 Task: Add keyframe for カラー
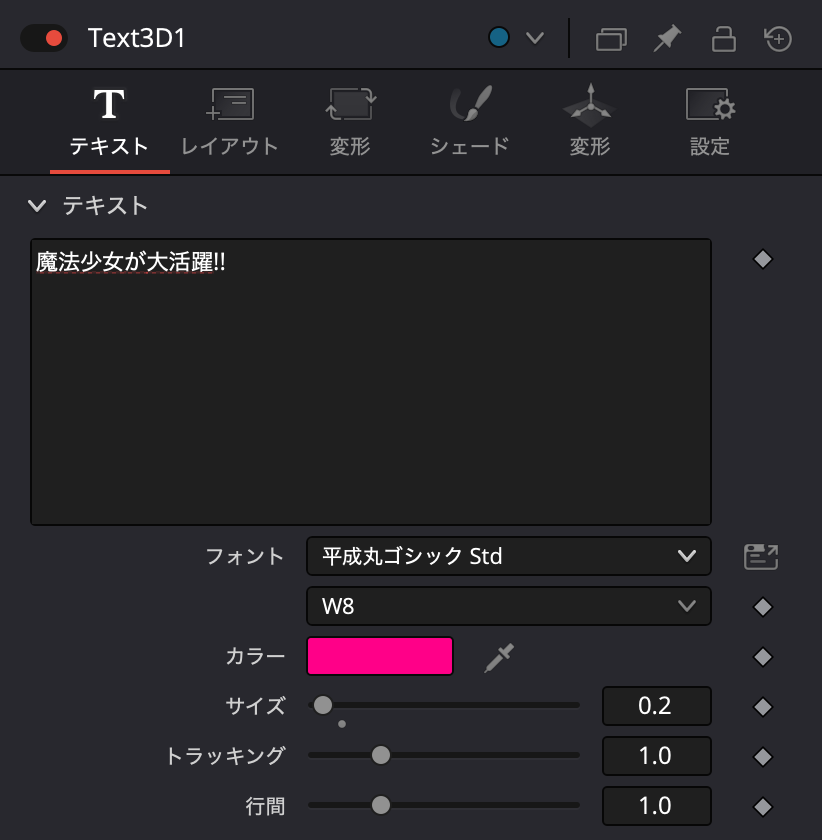coord(763,657)
